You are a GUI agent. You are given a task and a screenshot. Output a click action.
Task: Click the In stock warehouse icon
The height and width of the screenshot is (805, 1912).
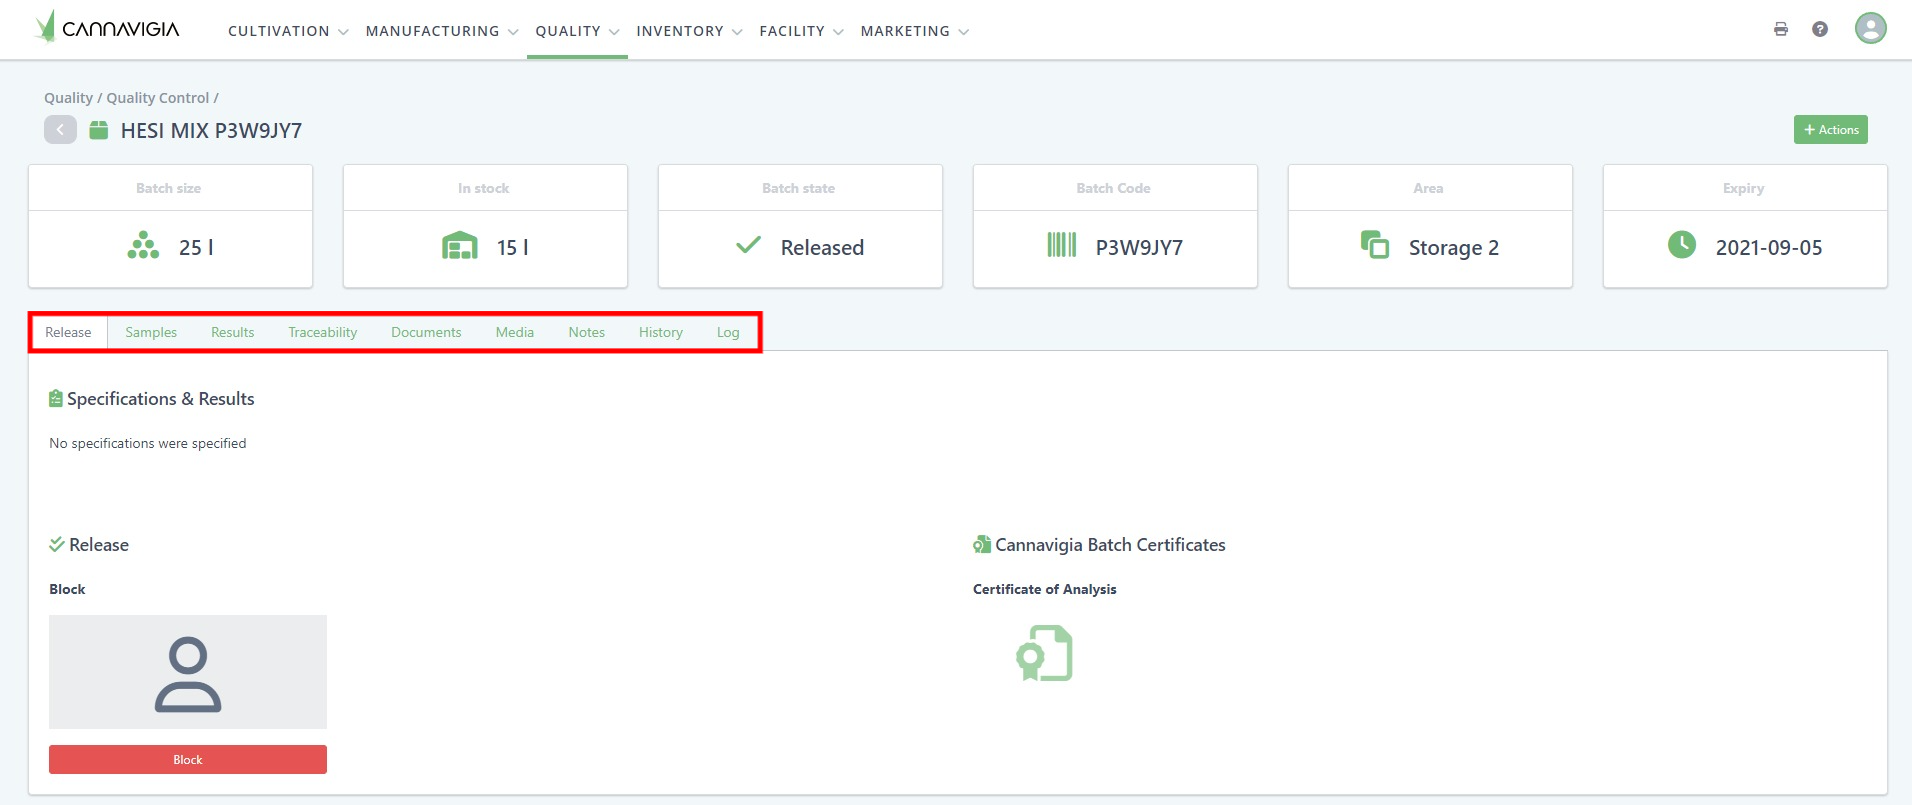tap(460, 246)
